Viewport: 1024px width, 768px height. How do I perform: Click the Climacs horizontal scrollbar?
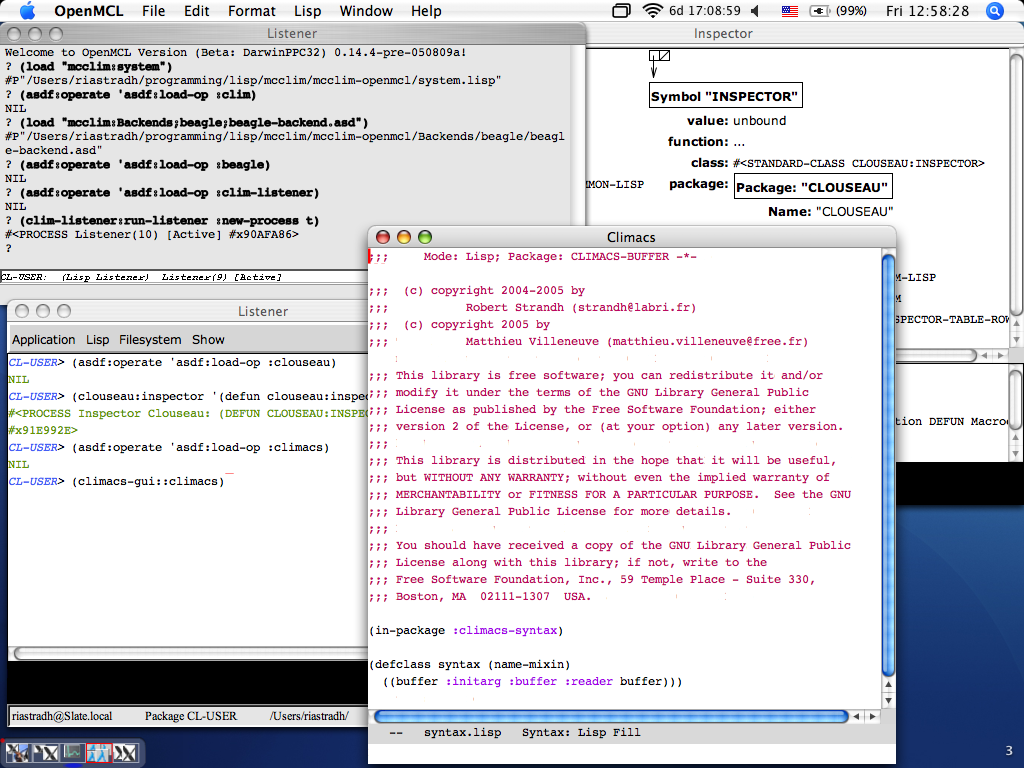pyautogui.click(x=610, y=717)
